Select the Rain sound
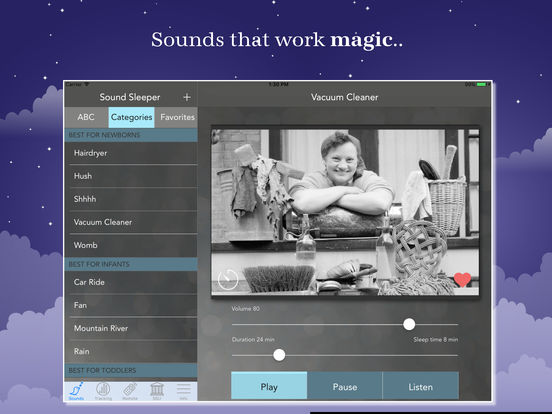This screenshot has height=414, width=552. [x=131, y=351]
